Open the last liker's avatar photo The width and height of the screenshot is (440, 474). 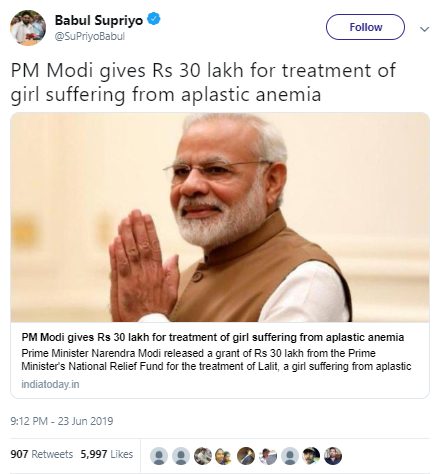pyautogui.click(x=333, y=456)
